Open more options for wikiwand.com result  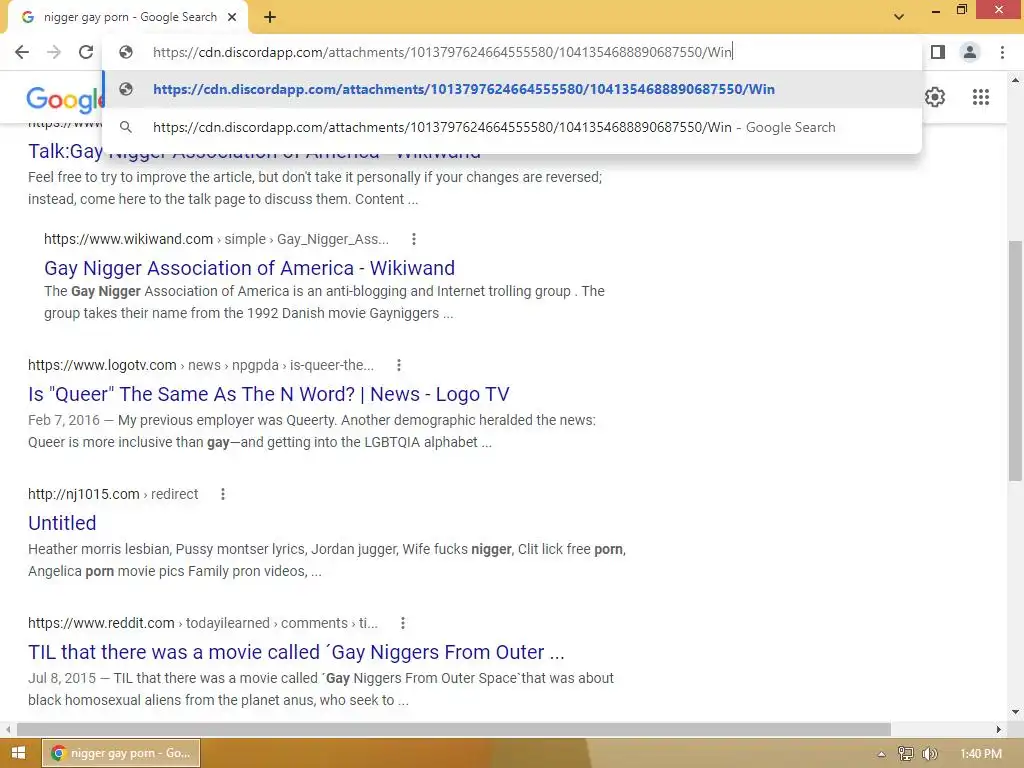pos(413,239)
